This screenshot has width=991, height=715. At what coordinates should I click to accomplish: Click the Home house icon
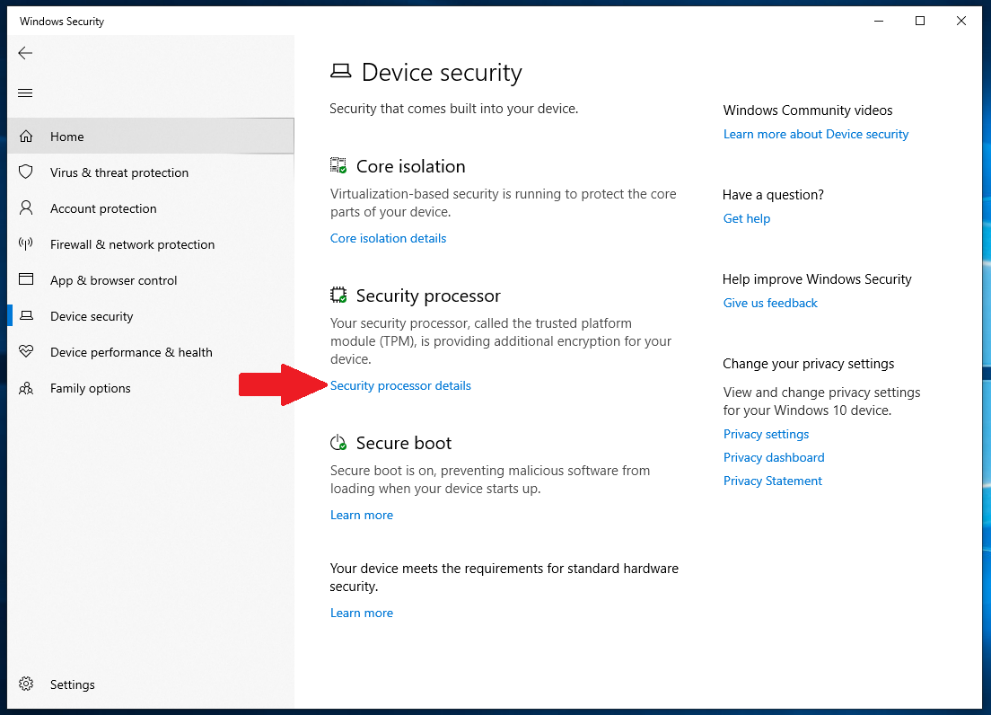tap(26, 136)
